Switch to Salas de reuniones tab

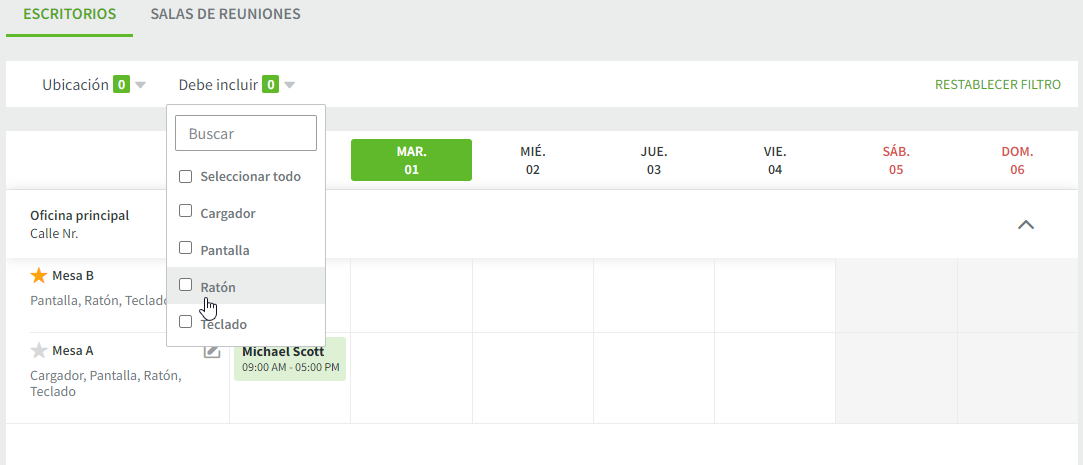pyautogui.click(x=225, y=15)
